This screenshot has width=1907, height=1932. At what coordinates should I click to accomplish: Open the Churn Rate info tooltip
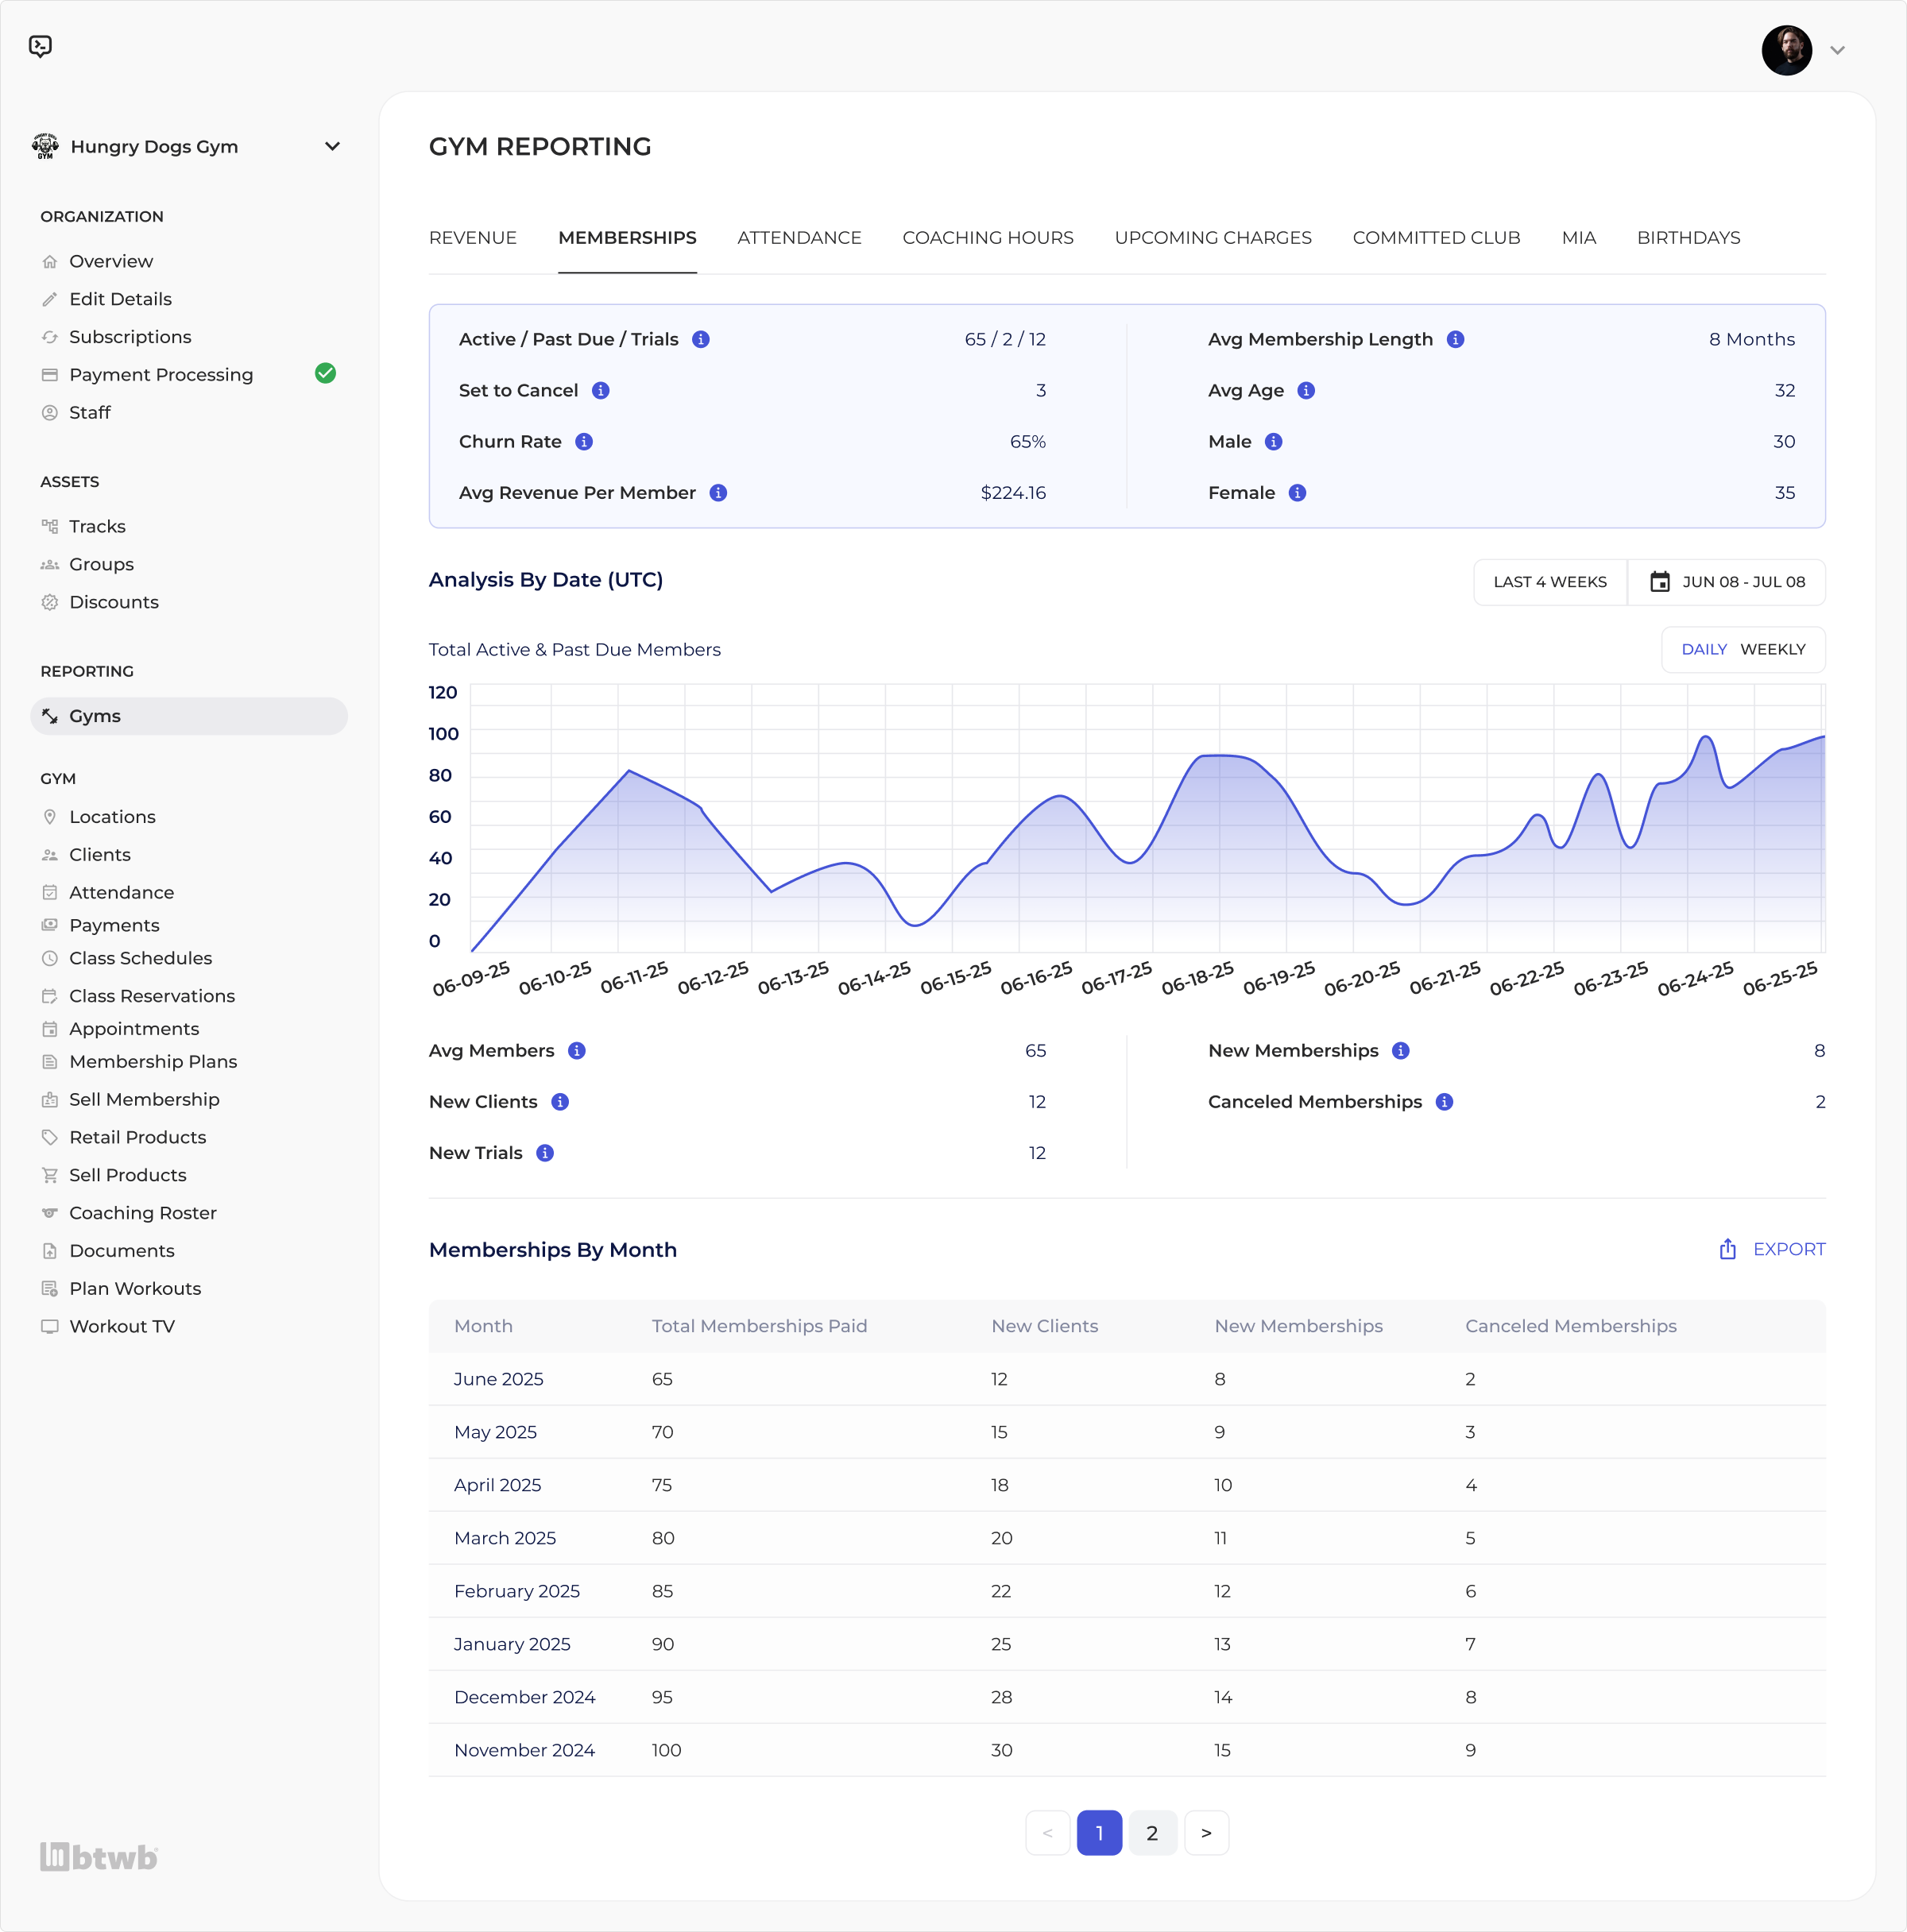[585, 441]
